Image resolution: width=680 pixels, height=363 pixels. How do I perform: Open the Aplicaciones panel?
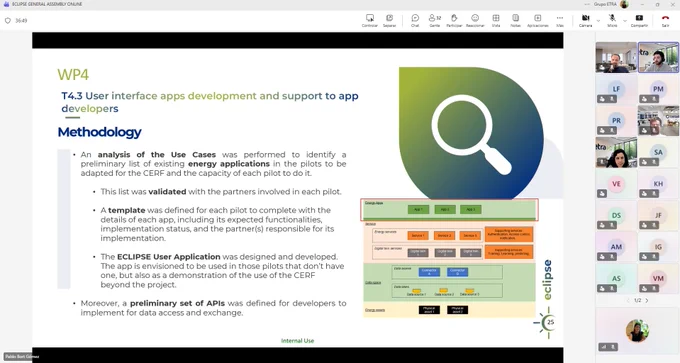(538, 20)
